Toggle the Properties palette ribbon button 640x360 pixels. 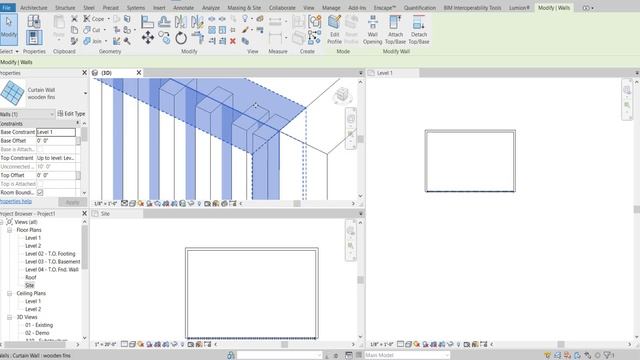[34, 38]
